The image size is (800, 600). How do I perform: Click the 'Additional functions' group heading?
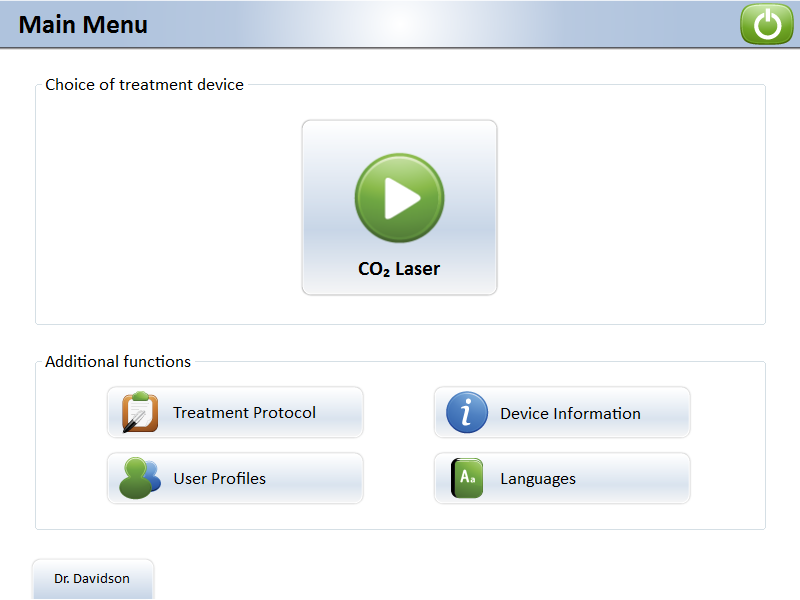pos(118,362)
